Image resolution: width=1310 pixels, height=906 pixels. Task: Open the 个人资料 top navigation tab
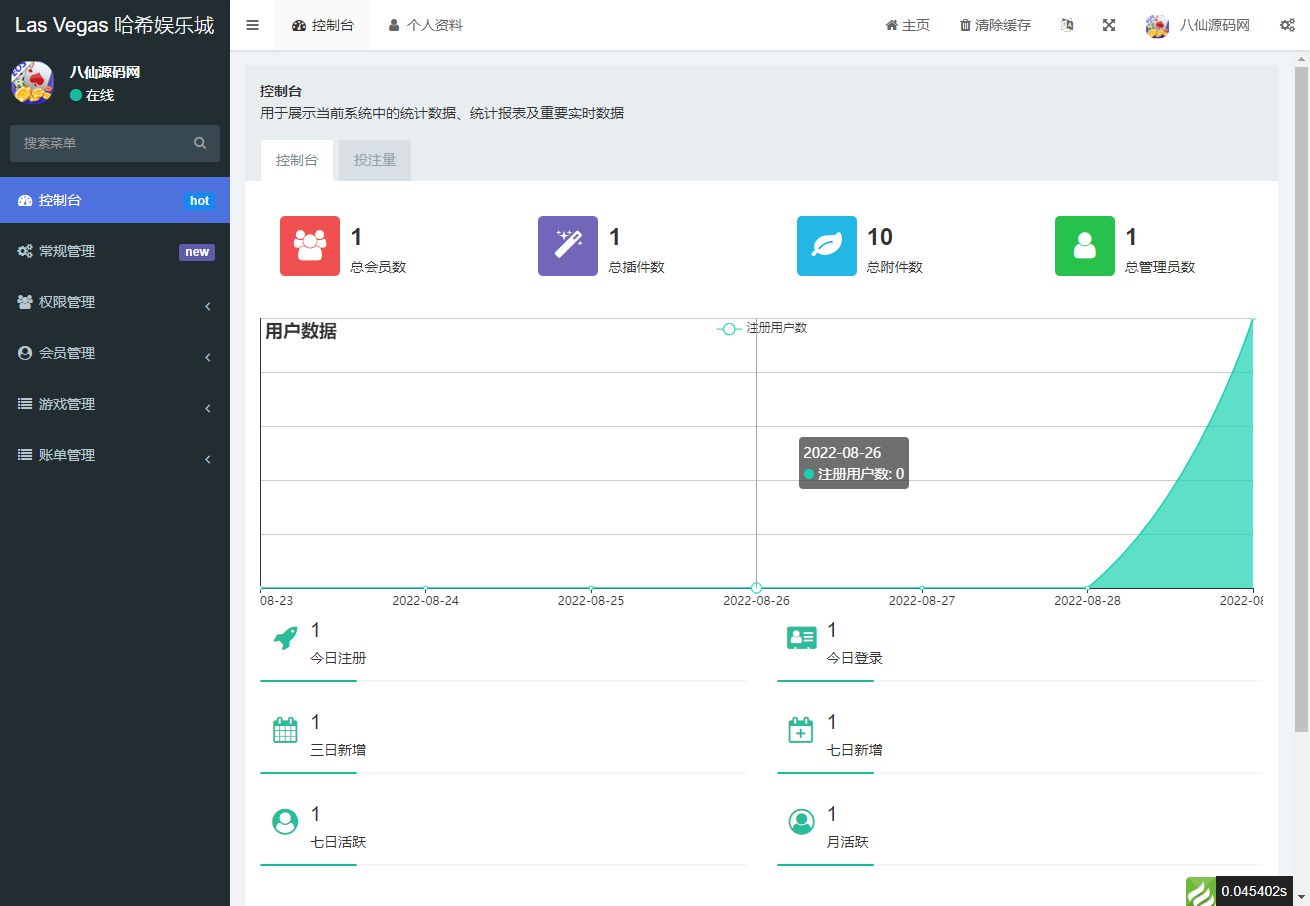click(425, 25)
